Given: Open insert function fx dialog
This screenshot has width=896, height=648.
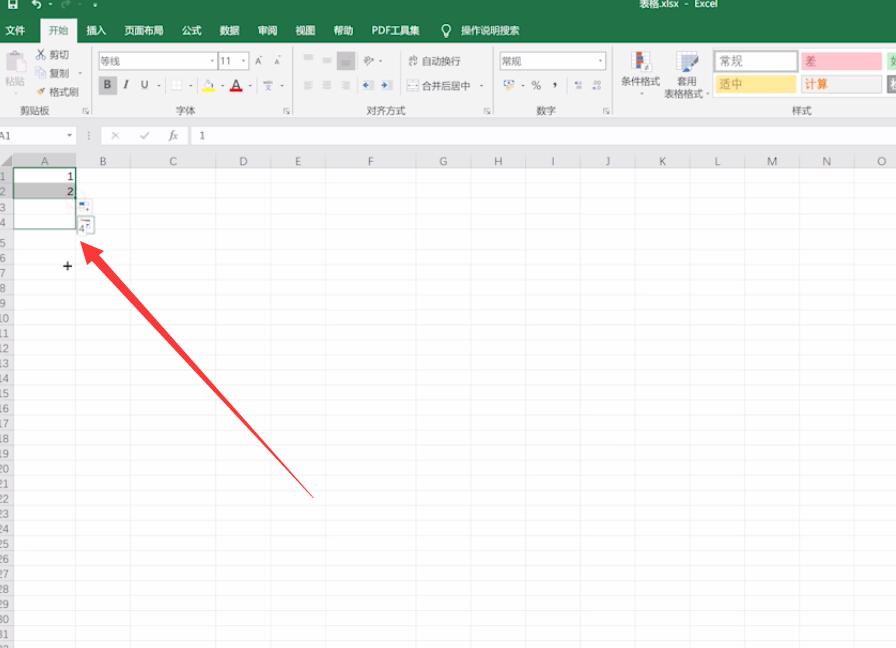Looking at the screenshot, I should (173, 135).
